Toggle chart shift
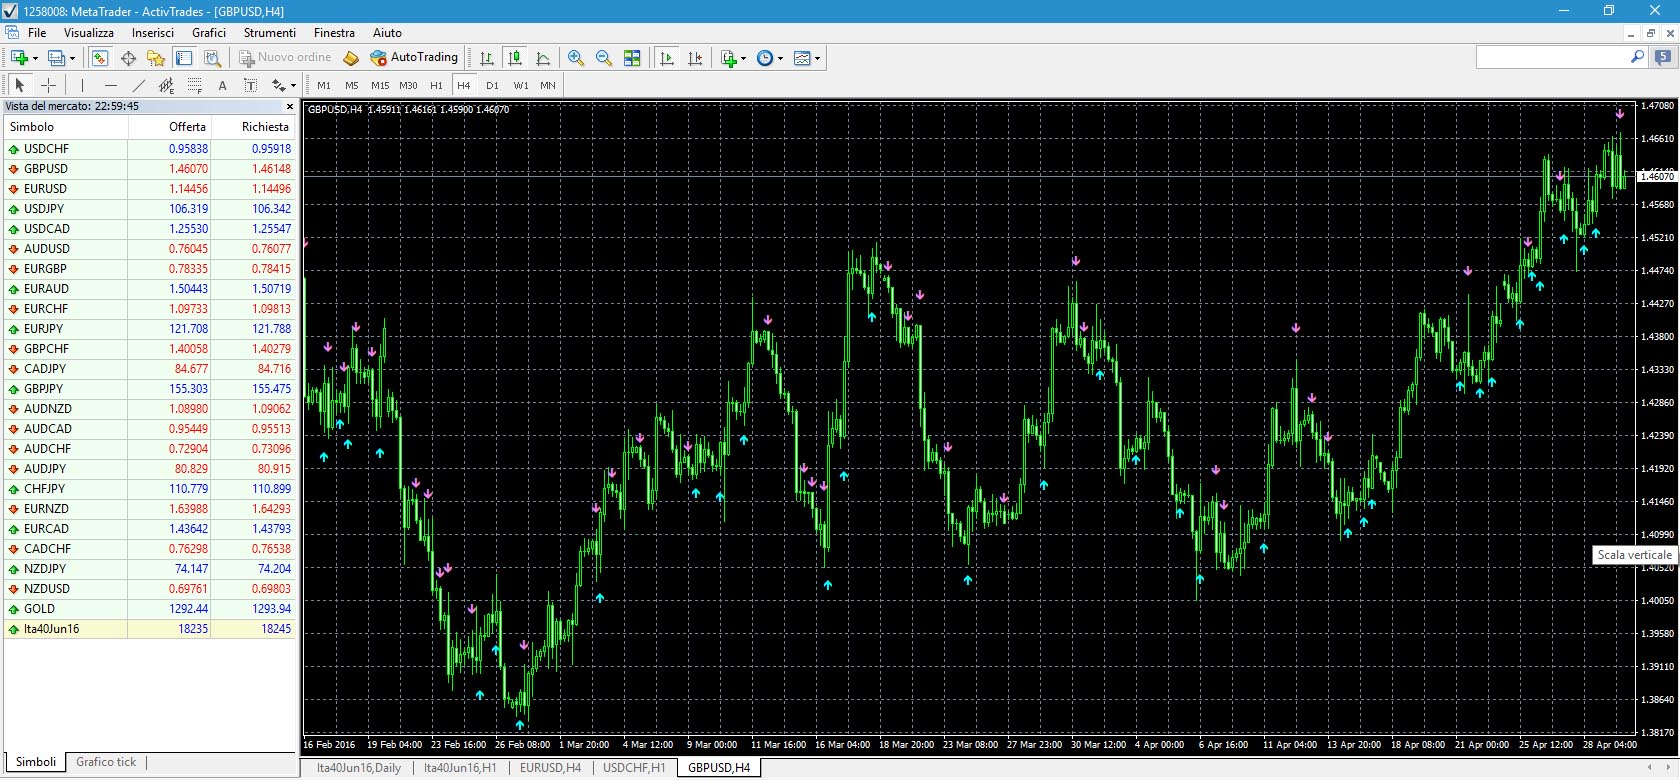Viewport: 1680px width, 780px height. (695, 58)
